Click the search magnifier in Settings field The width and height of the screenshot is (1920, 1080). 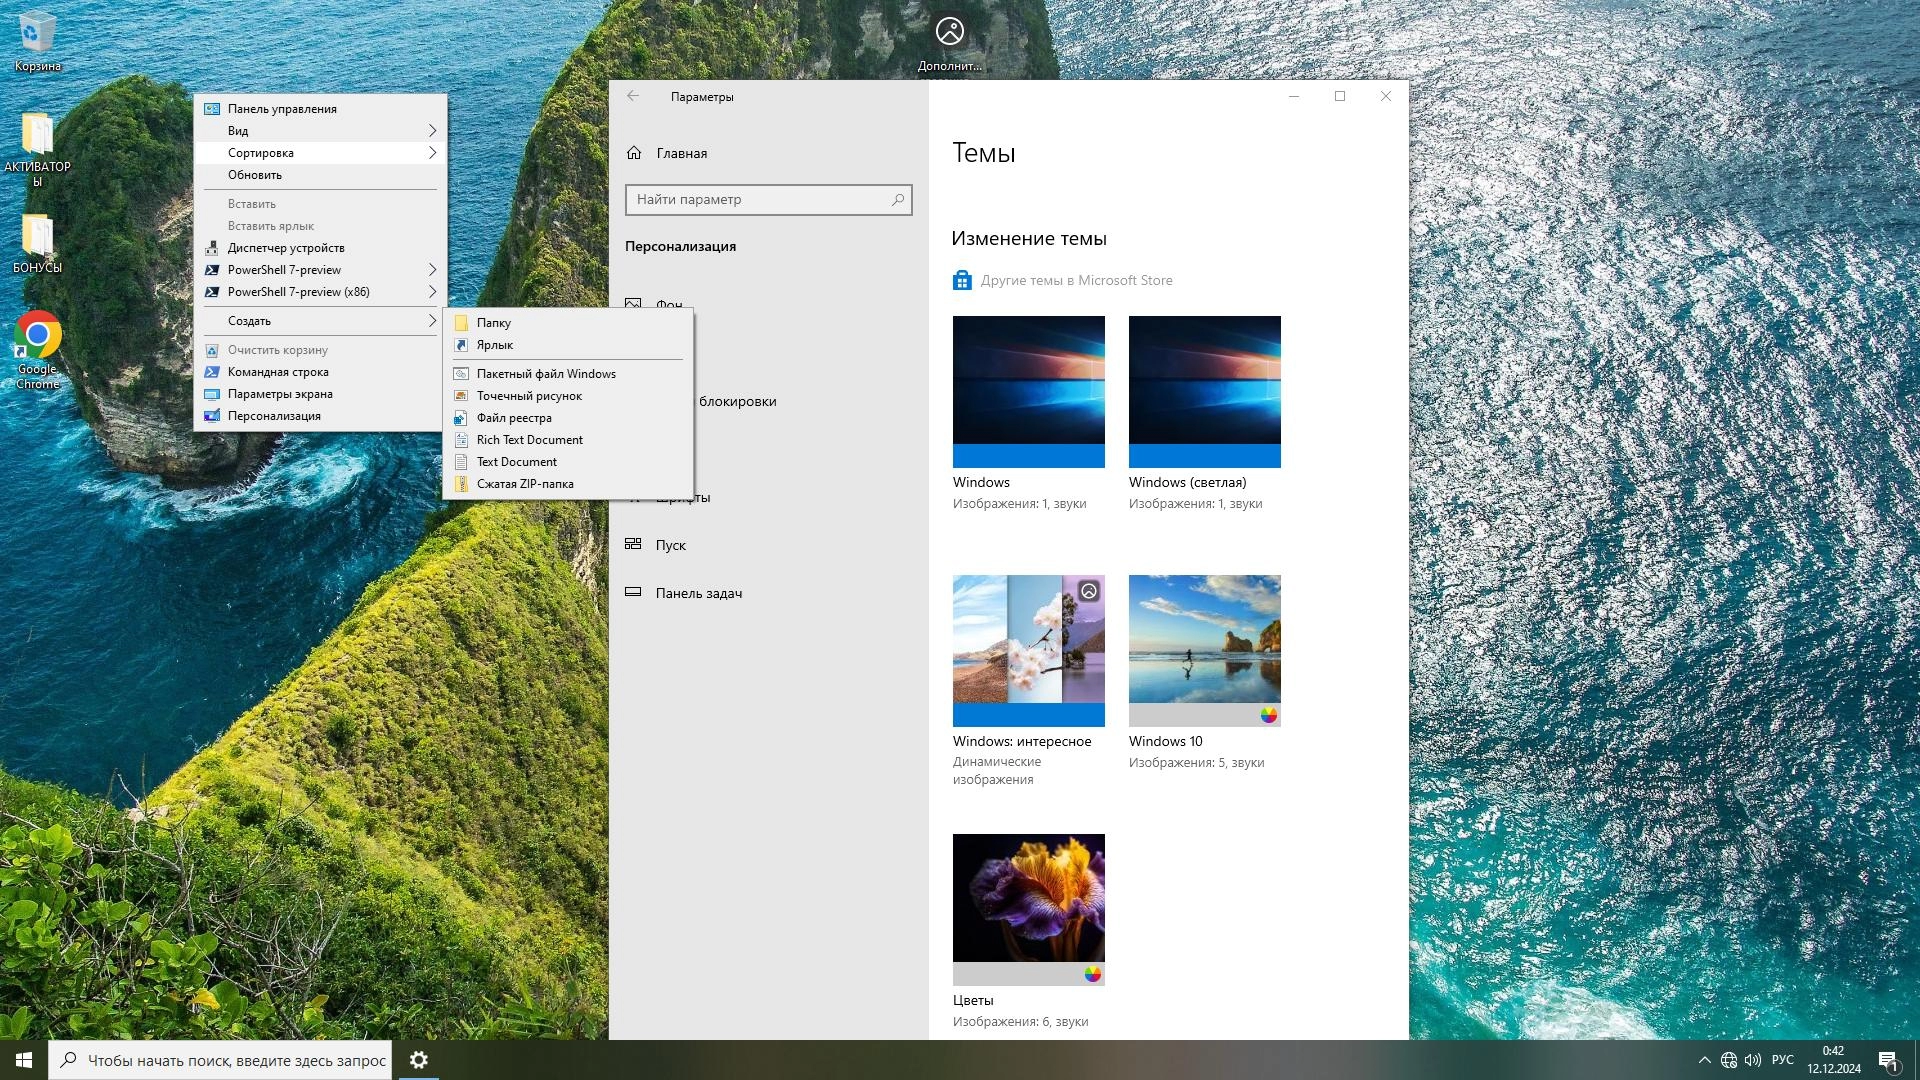[x=897, y=200]
